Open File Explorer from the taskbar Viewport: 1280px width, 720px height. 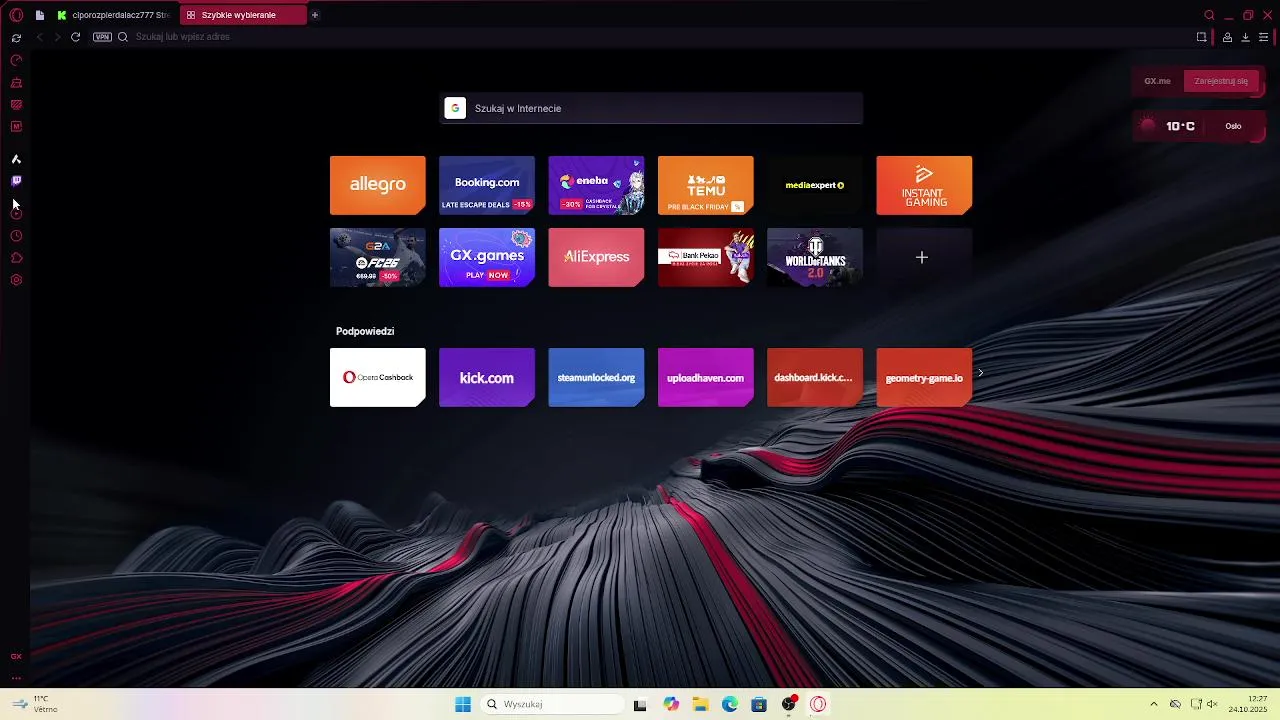[700, 704]
